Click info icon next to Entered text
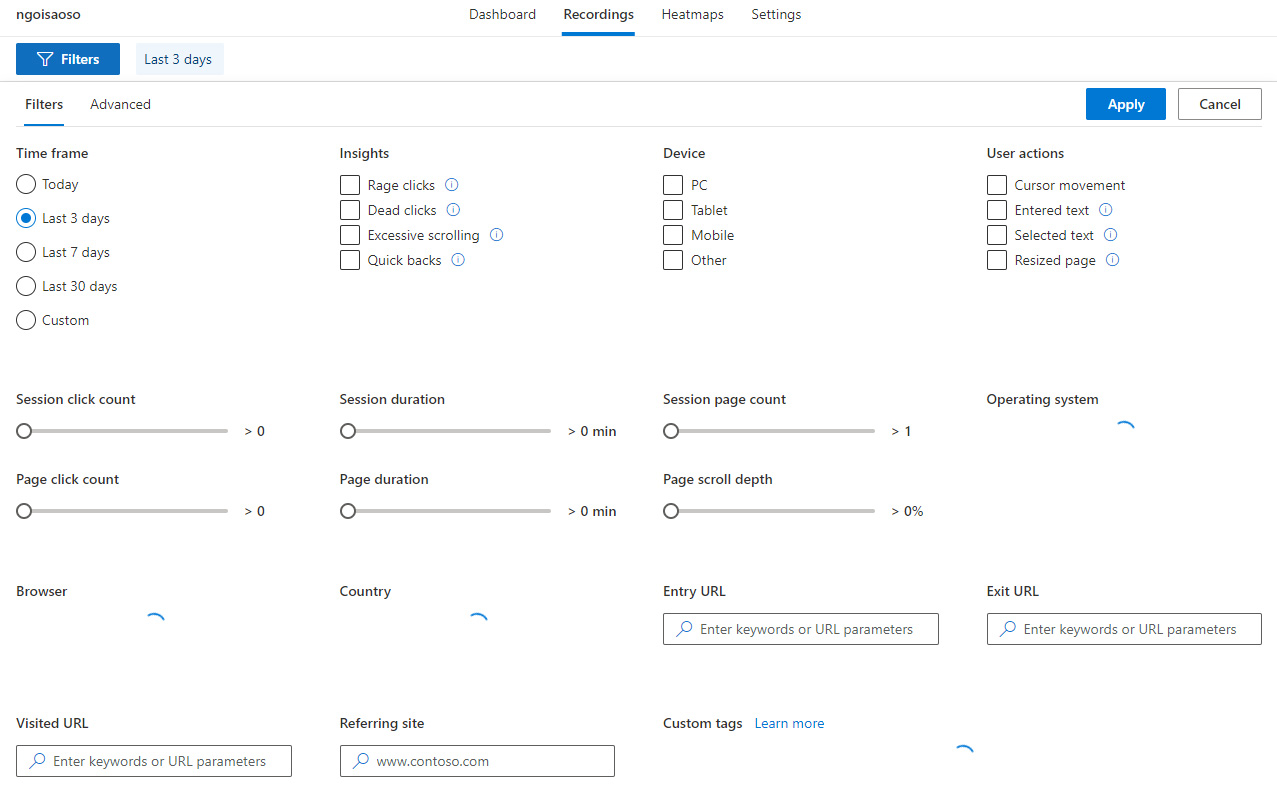This screenshot has height=804, width=1277. (1105, 210)
